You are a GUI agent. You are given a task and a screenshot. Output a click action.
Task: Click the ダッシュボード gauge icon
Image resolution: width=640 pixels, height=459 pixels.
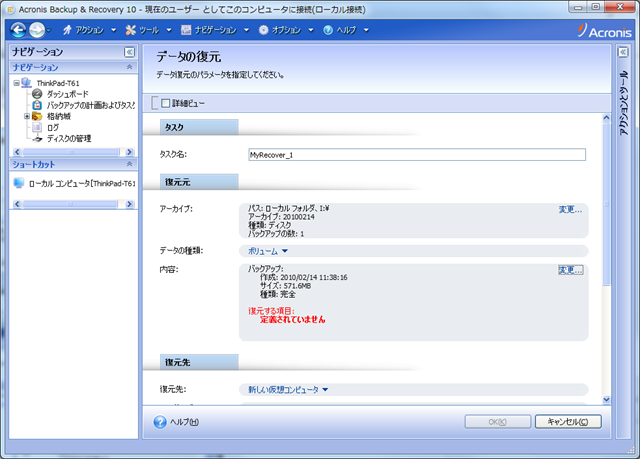tap(37, 94)
